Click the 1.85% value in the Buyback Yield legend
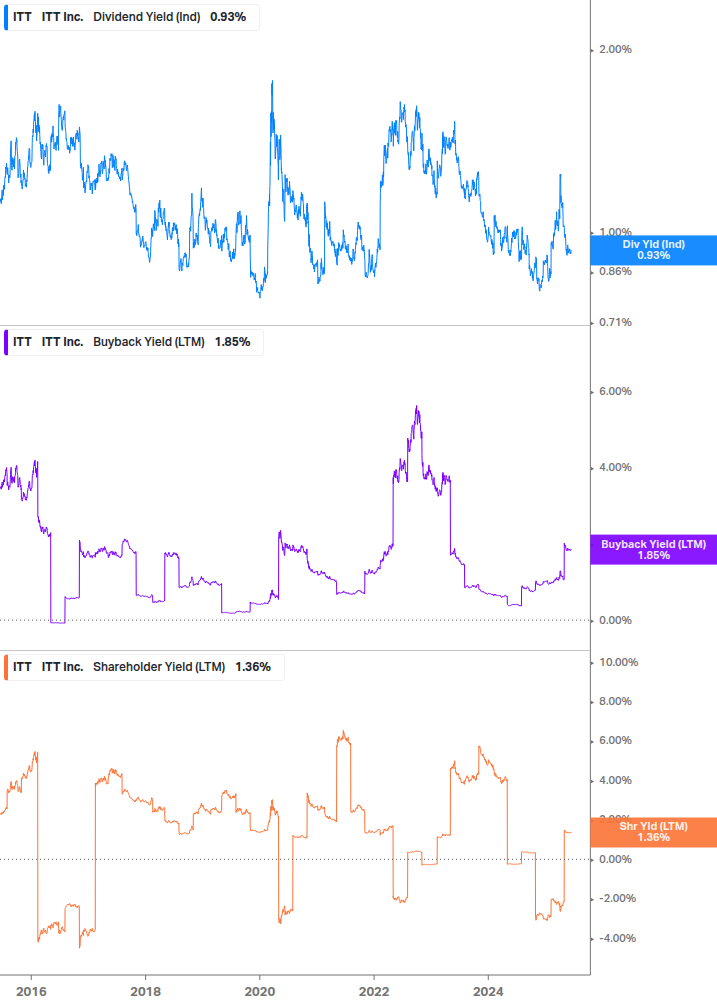The height and width of the screenshot is (1005, 717). click(233, 342)
